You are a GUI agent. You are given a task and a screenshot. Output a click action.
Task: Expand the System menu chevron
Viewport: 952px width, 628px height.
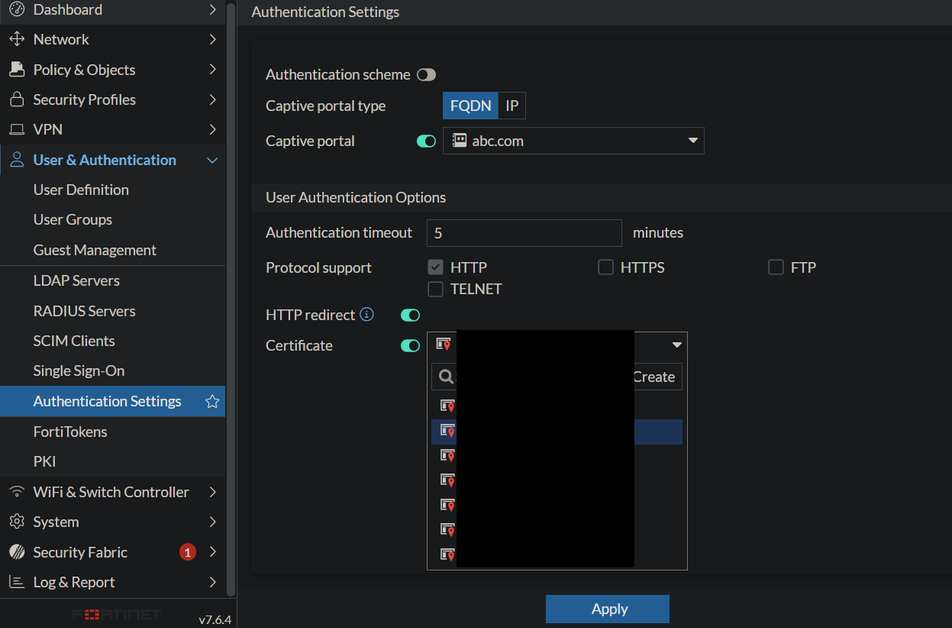pyautogui.click(x=212, y=522)
